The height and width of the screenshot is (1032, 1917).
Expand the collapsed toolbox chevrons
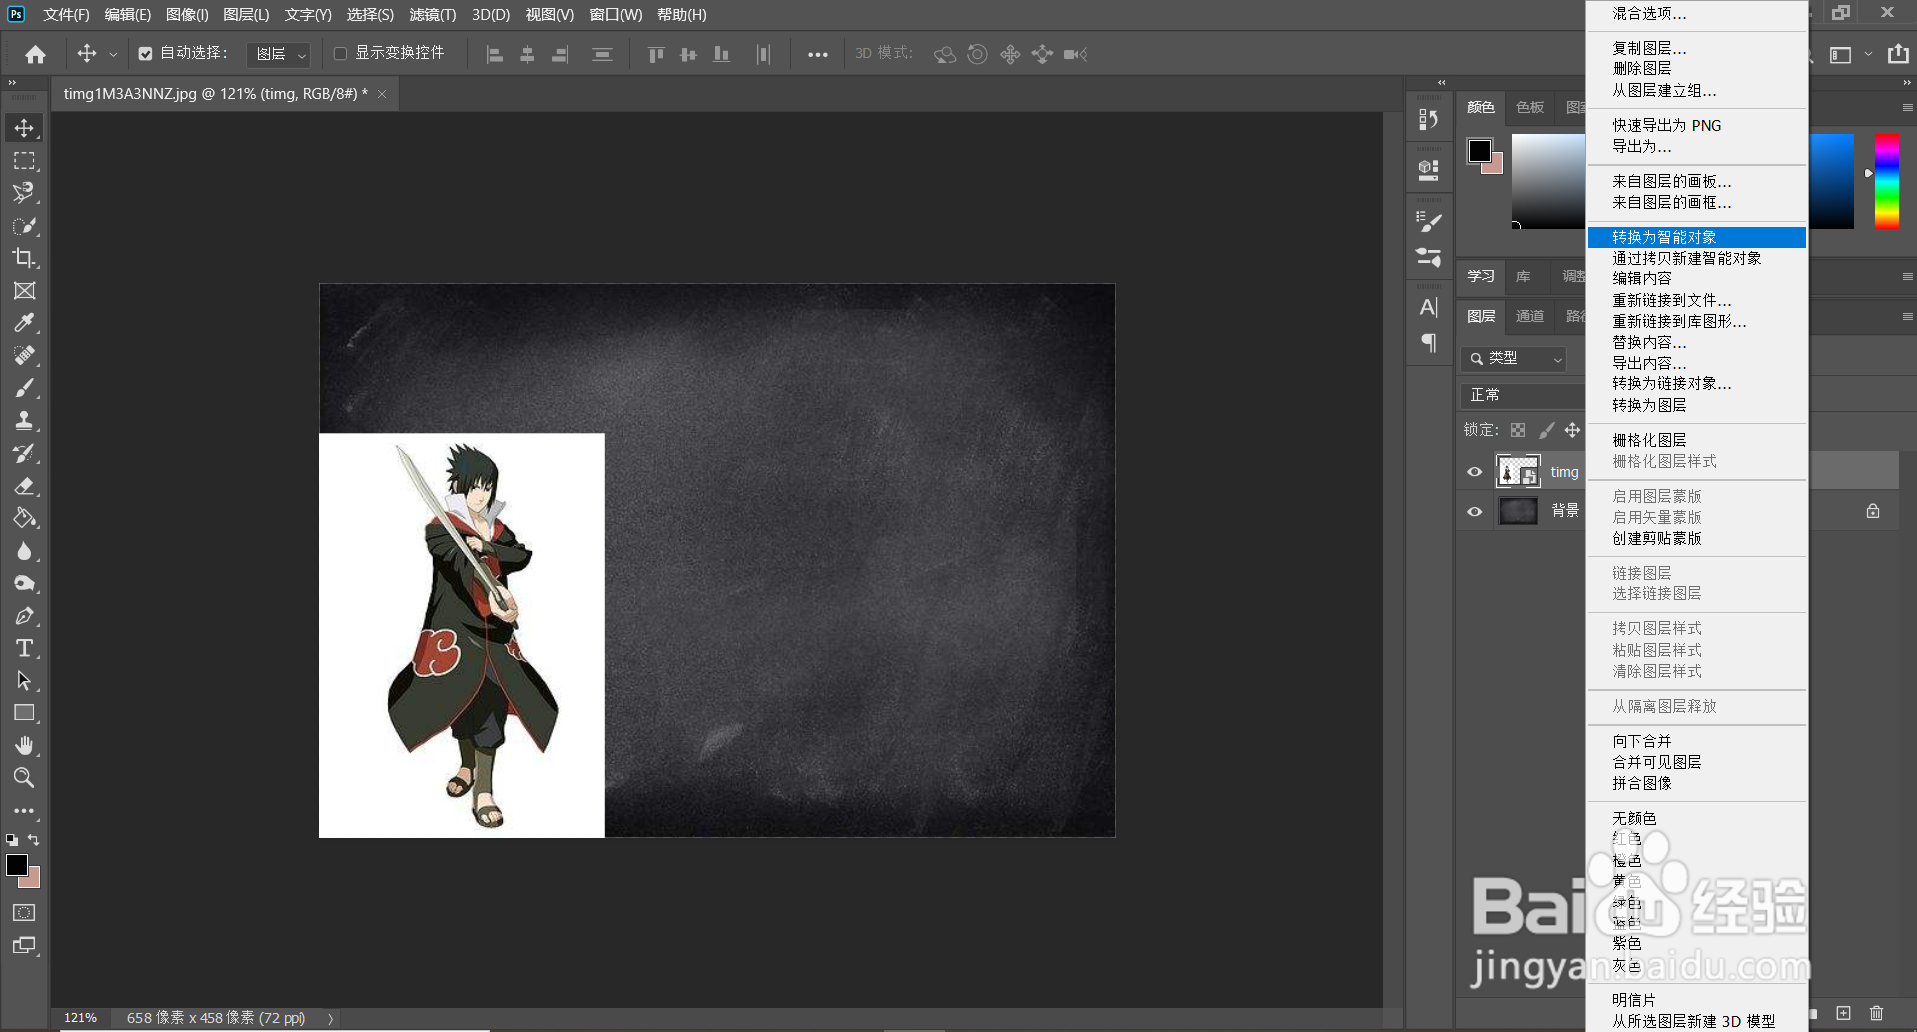(12, 83)
